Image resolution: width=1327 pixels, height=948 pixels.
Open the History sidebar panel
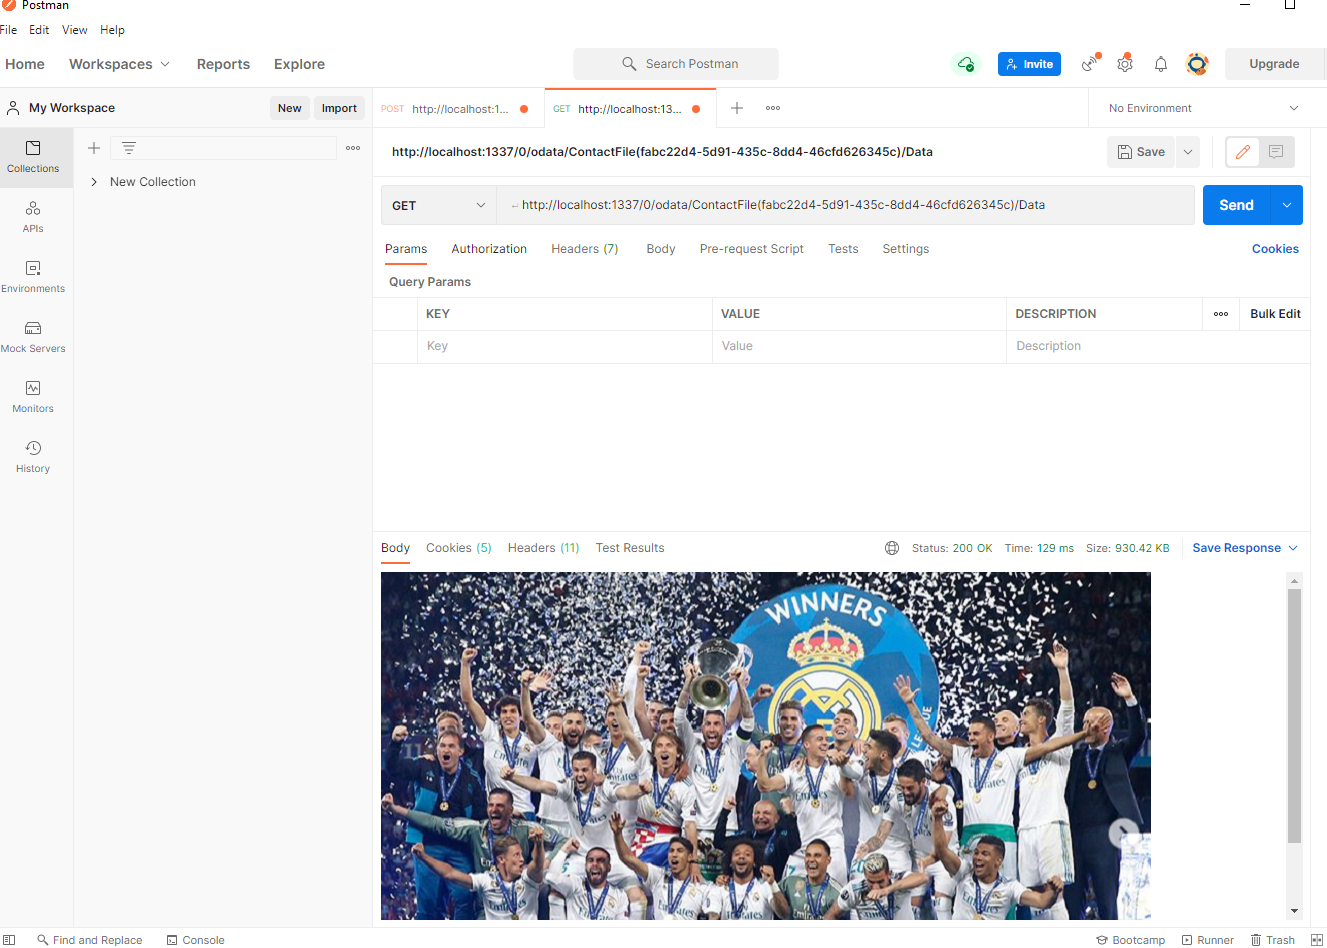(x=33, y=457)
